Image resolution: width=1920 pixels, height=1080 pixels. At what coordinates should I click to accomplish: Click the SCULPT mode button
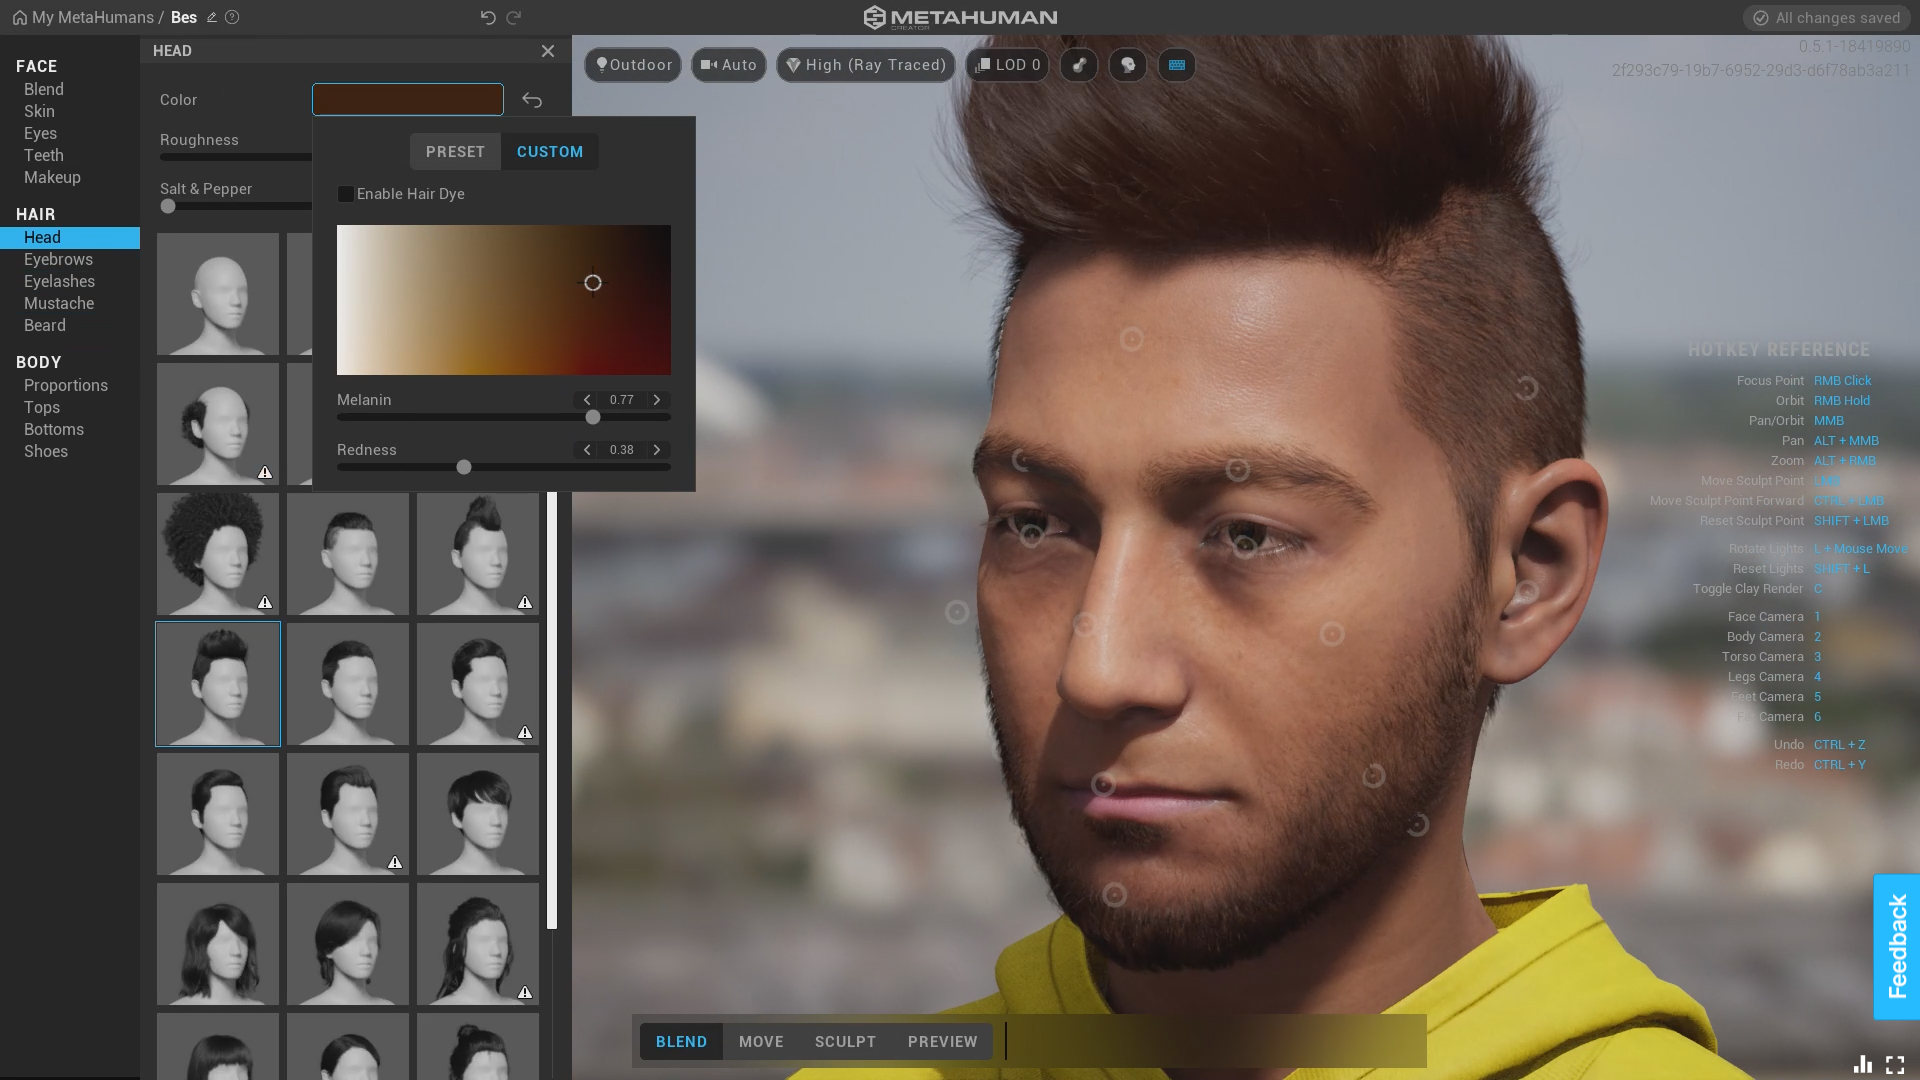pos(845,1040)
